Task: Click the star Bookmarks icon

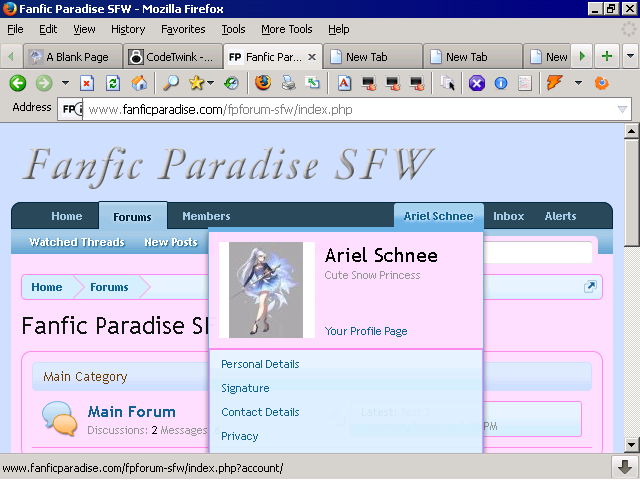Action: [196, 83]
